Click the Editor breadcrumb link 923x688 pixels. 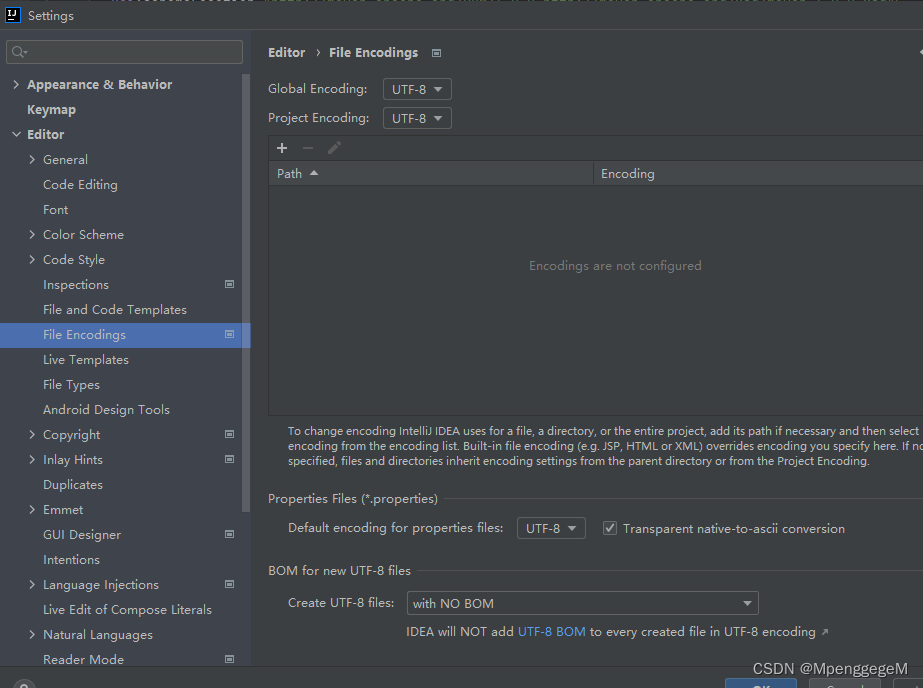tap(287, 52)
